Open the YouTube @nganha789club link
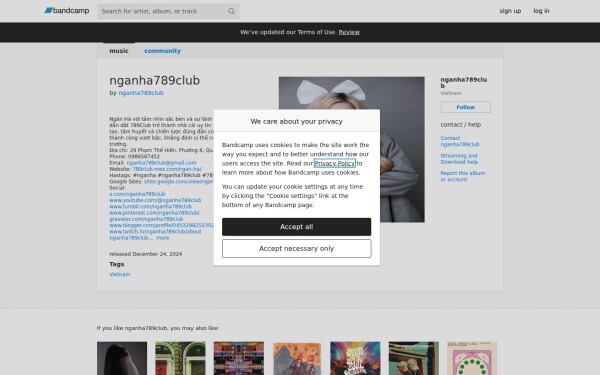Viewport: 600px width, 375px height. click(x=155, y=200)
